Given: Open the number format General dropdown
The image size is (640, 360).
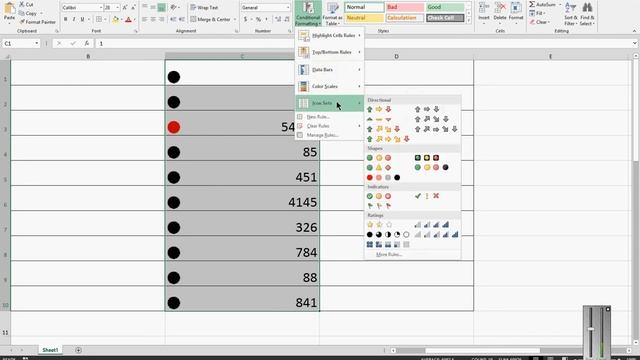Looking at the screenshot, I should [x=287, y=8].
